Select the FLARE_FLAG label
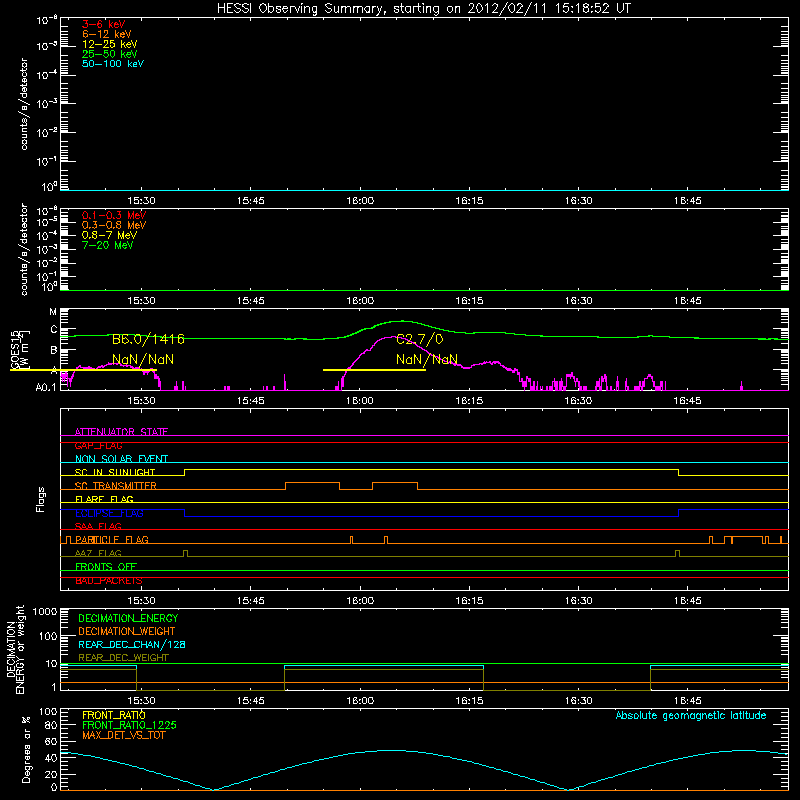 click(x=104, y=499)
